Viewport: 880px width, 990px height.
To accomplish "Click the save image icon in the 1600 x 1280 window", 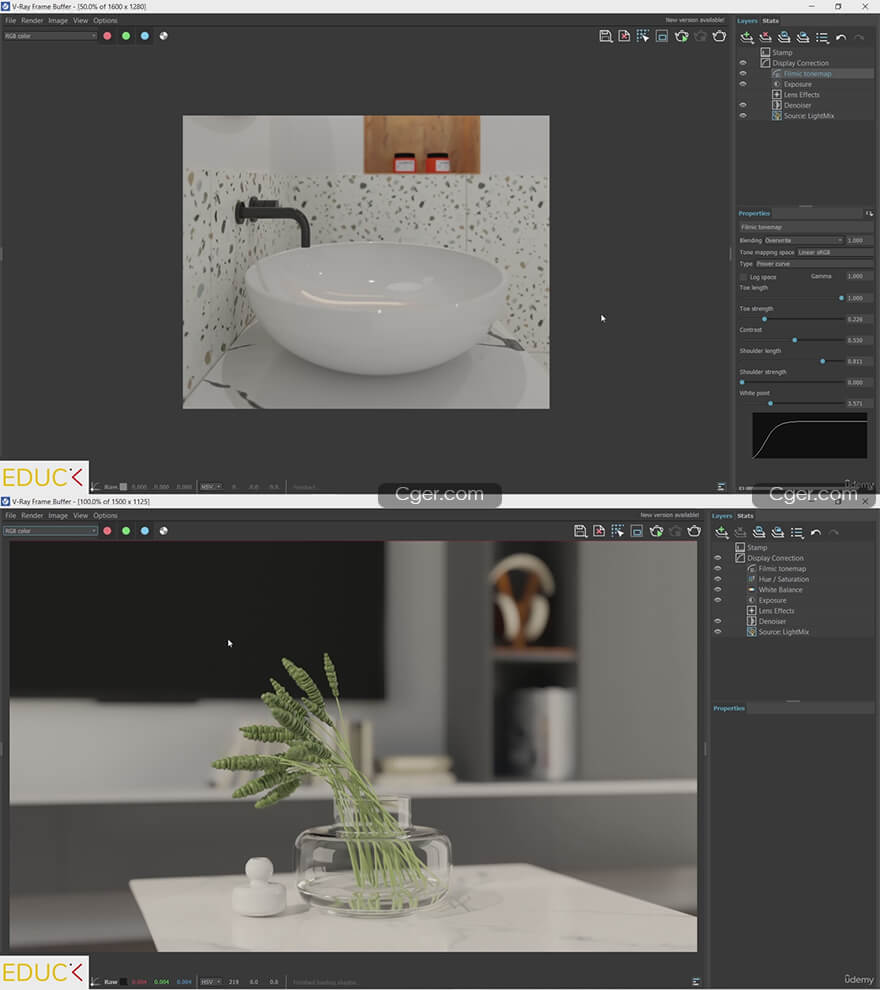I will pyautogui.click(x=605, y=36).
